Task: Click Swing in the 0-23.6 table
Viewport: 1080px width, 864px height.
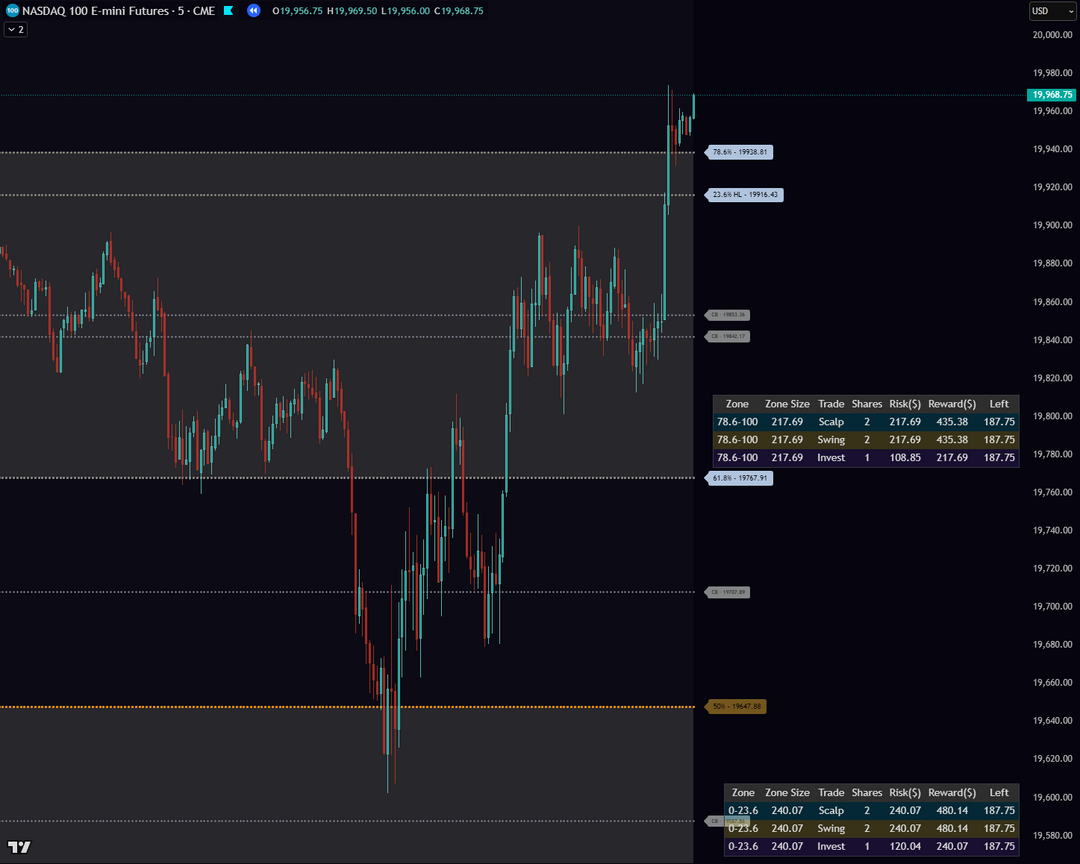Action: tap(831, 828)
